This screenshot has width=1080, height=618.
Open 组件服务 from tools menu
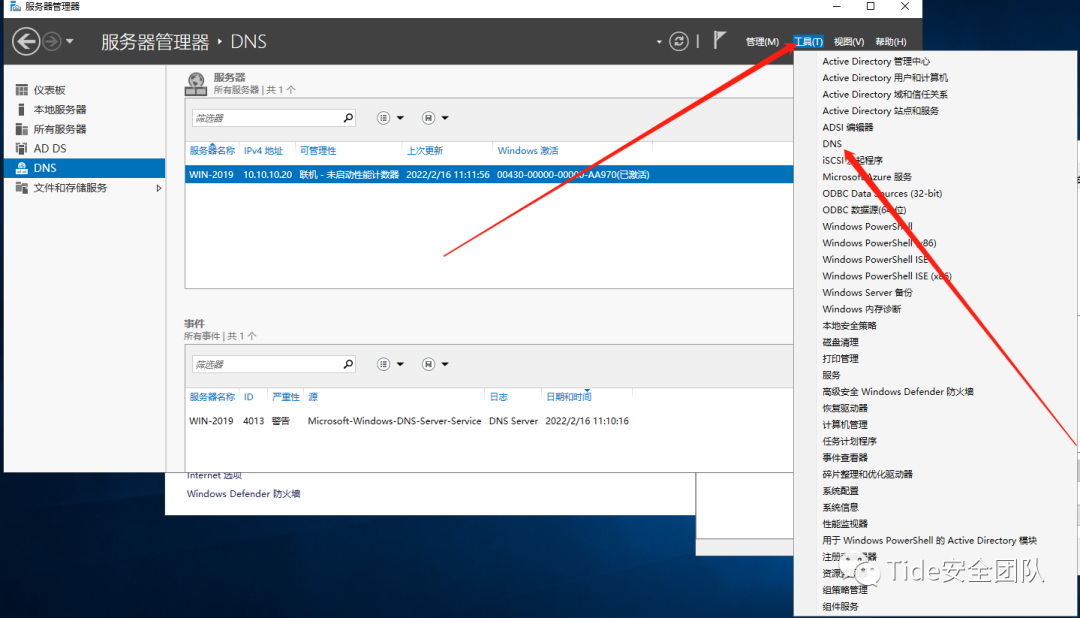coord(840,607)
